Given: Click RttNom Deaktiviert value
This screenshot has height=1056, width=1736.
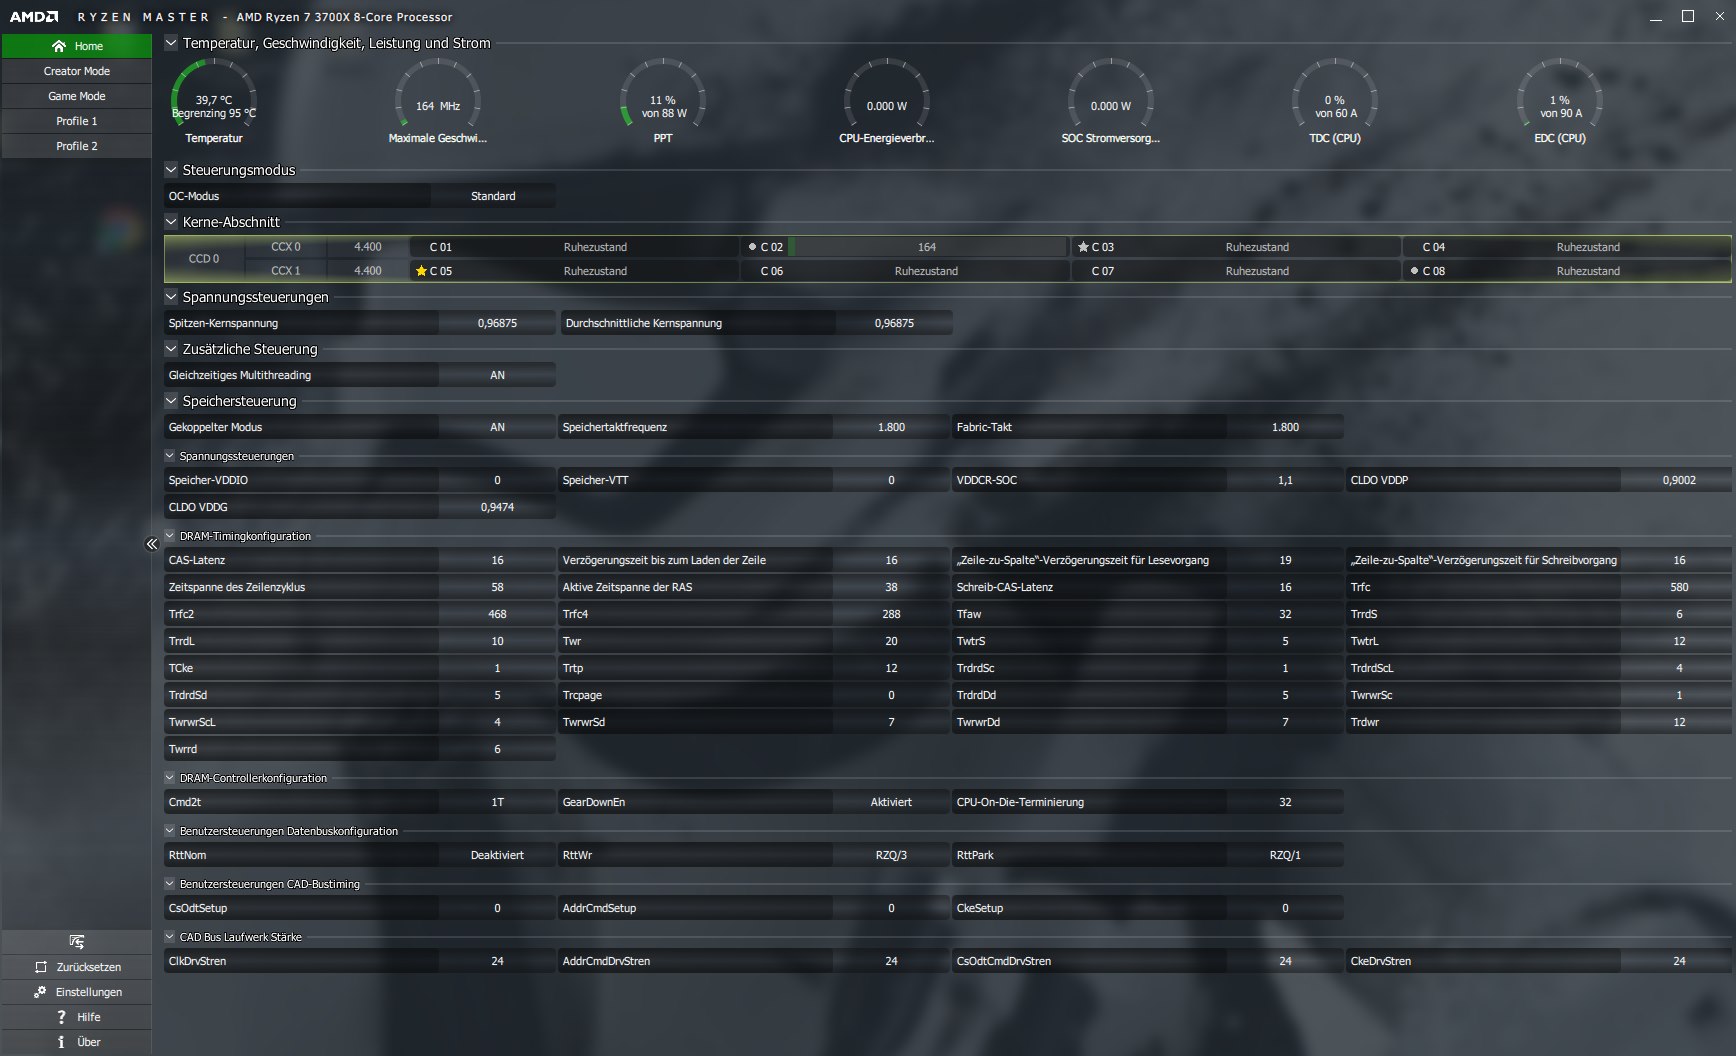Looking at the screenshot, I should [x=497, y=855].
